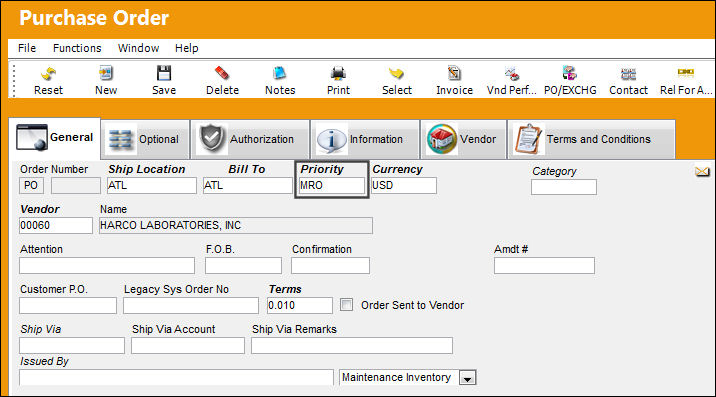Click the grayed order number field
Image resolution: width=716 pixels, height=397 pixels.
click(x=76, y=185)
